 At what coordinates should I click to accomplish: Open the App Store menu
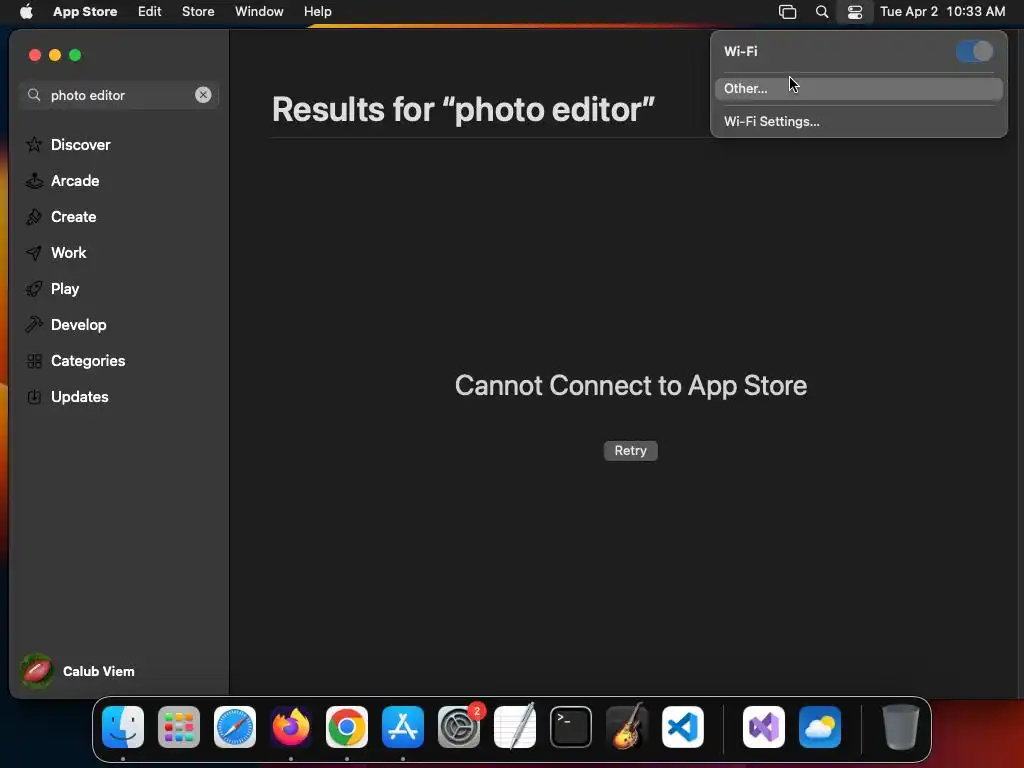click(85, 11)
